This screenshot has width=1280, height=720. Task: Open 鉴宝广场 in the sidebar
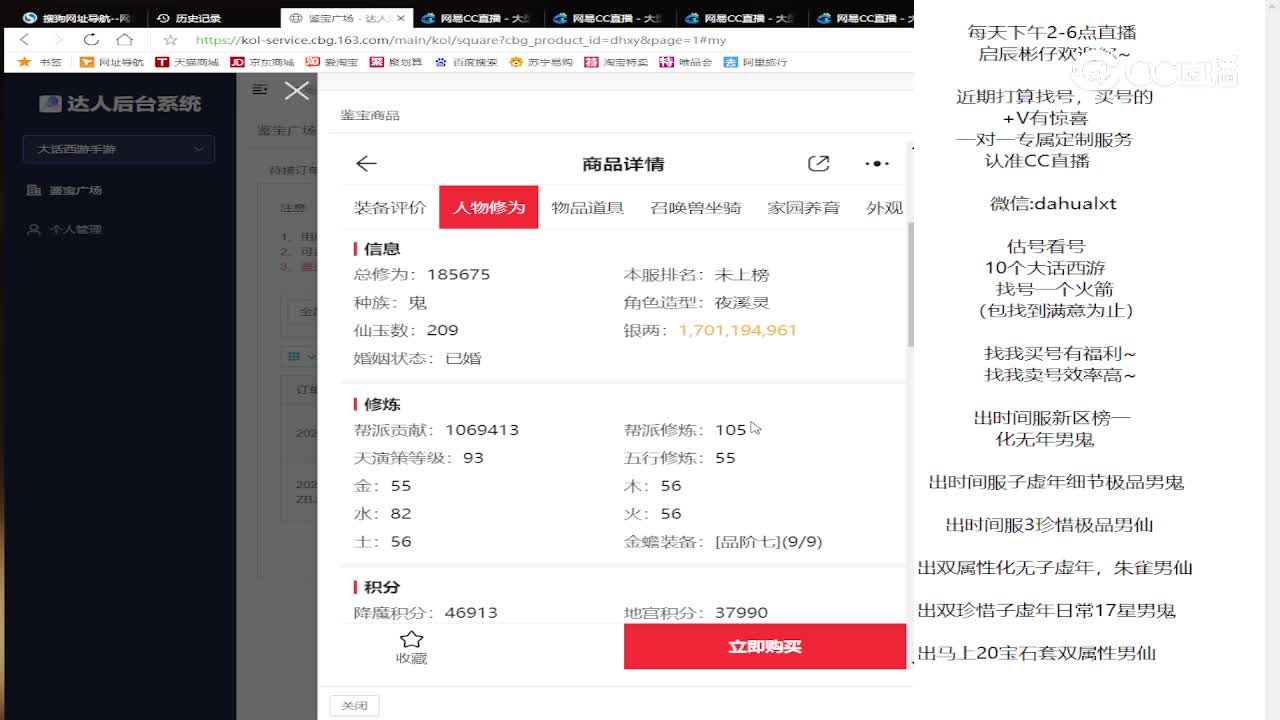[x=66, y=190]
